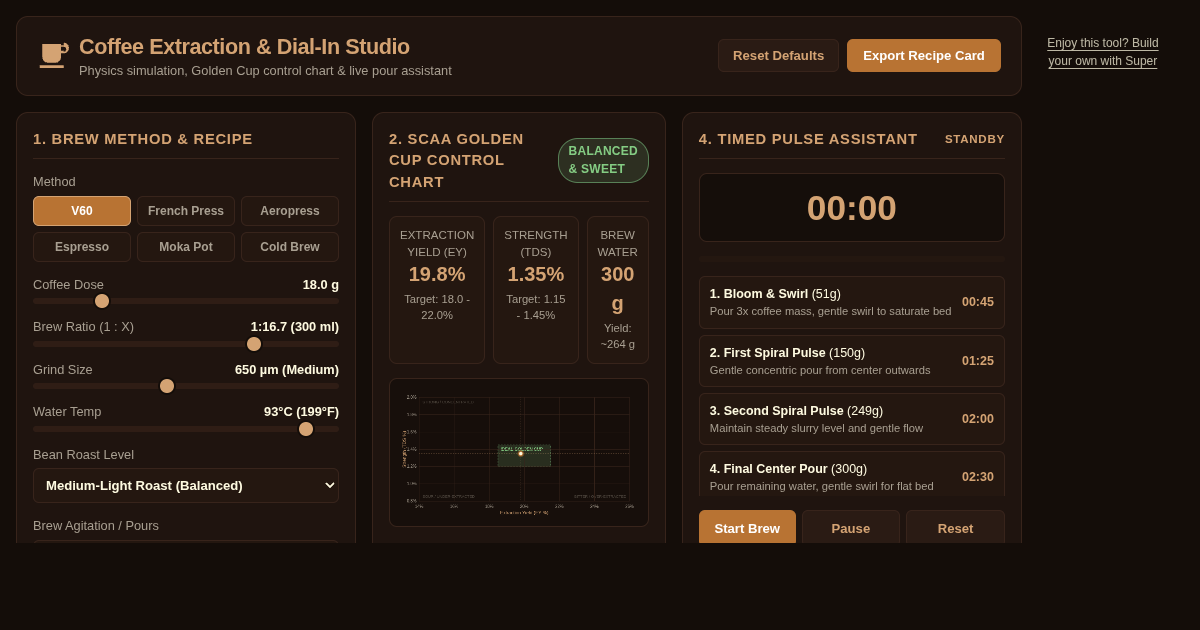This screenshot has width=1200, height=630.
Task: Click the 93°C (199°F) temperature value
Action: point(301,412)
